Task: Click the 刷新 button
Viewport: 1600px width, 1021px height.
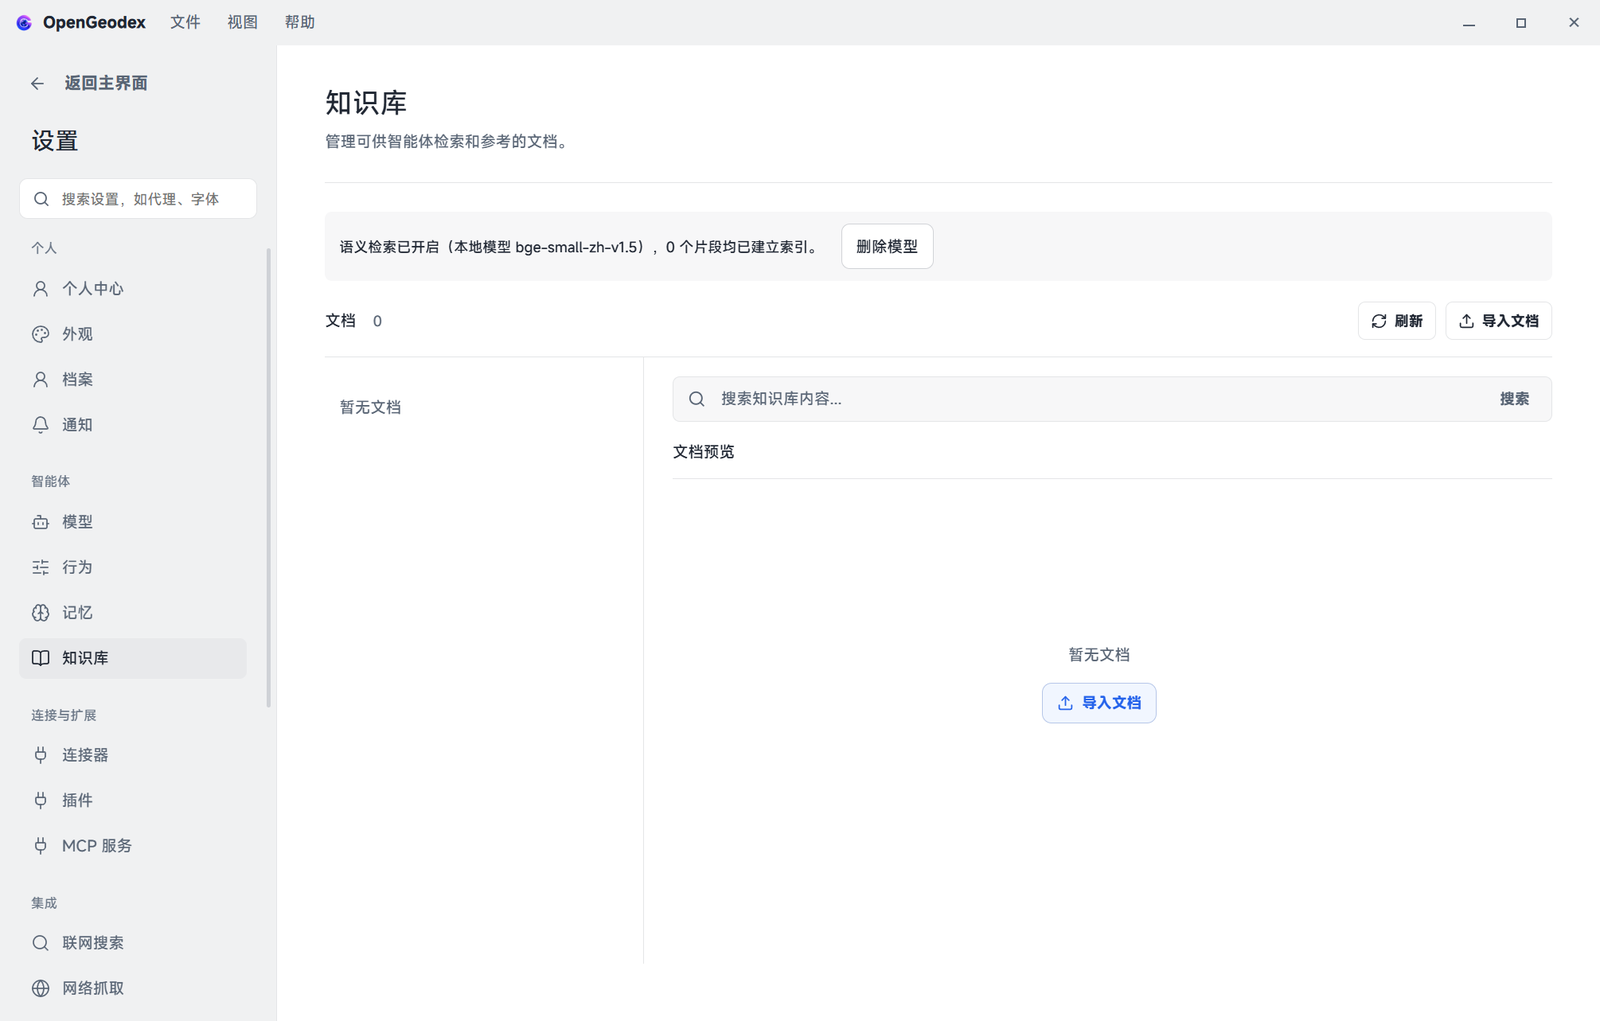Action: [1396, 321]
